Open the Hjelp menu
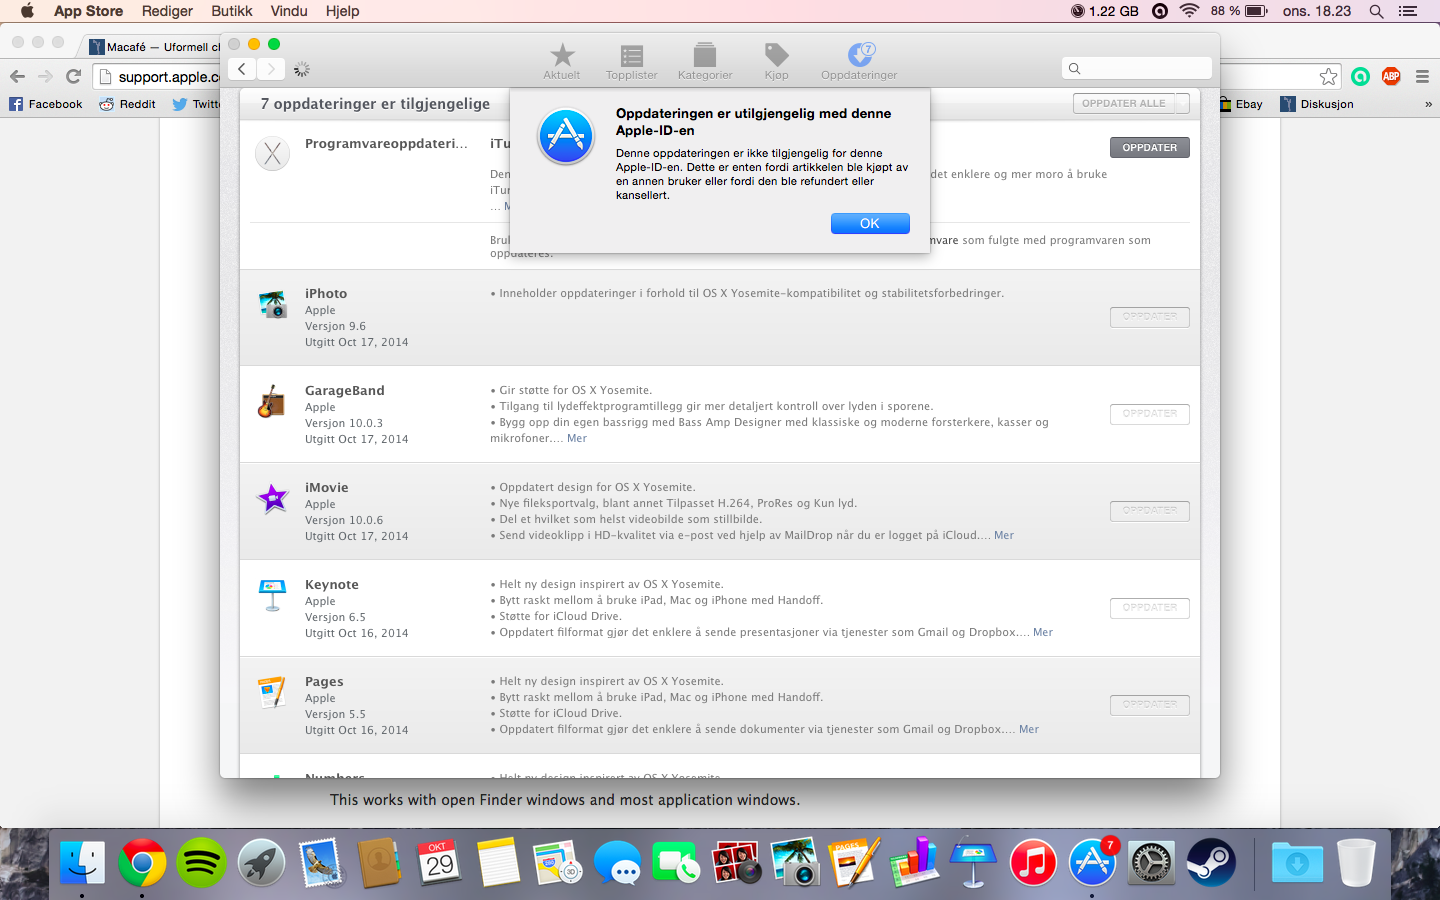1440x900 pixels. [x=342, y=11]
